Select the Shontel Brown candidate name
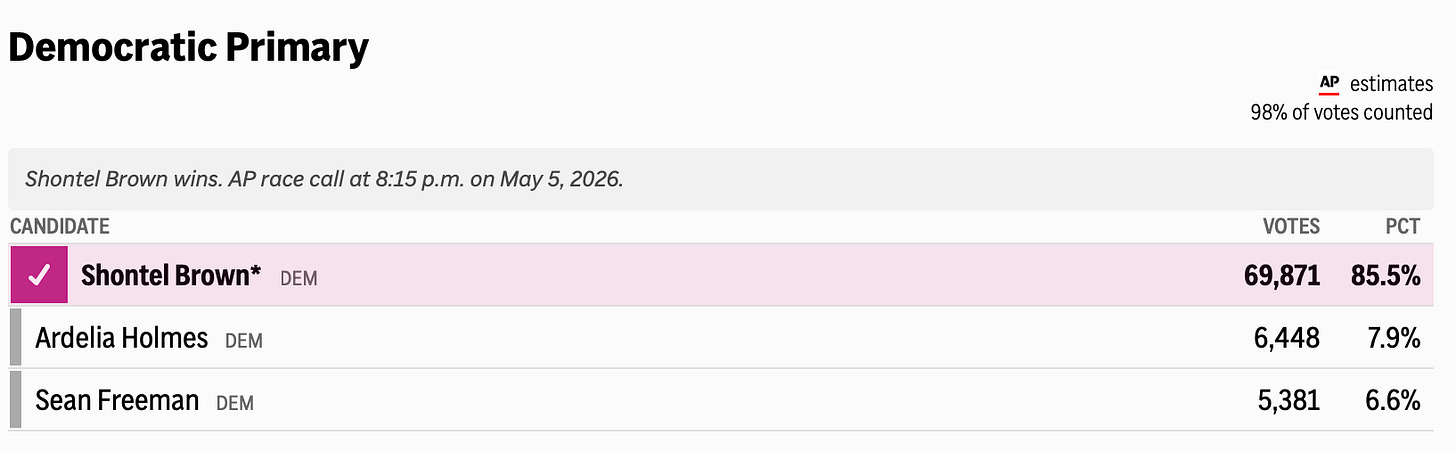Screen dimensions: 1456x453 (170, 275)
